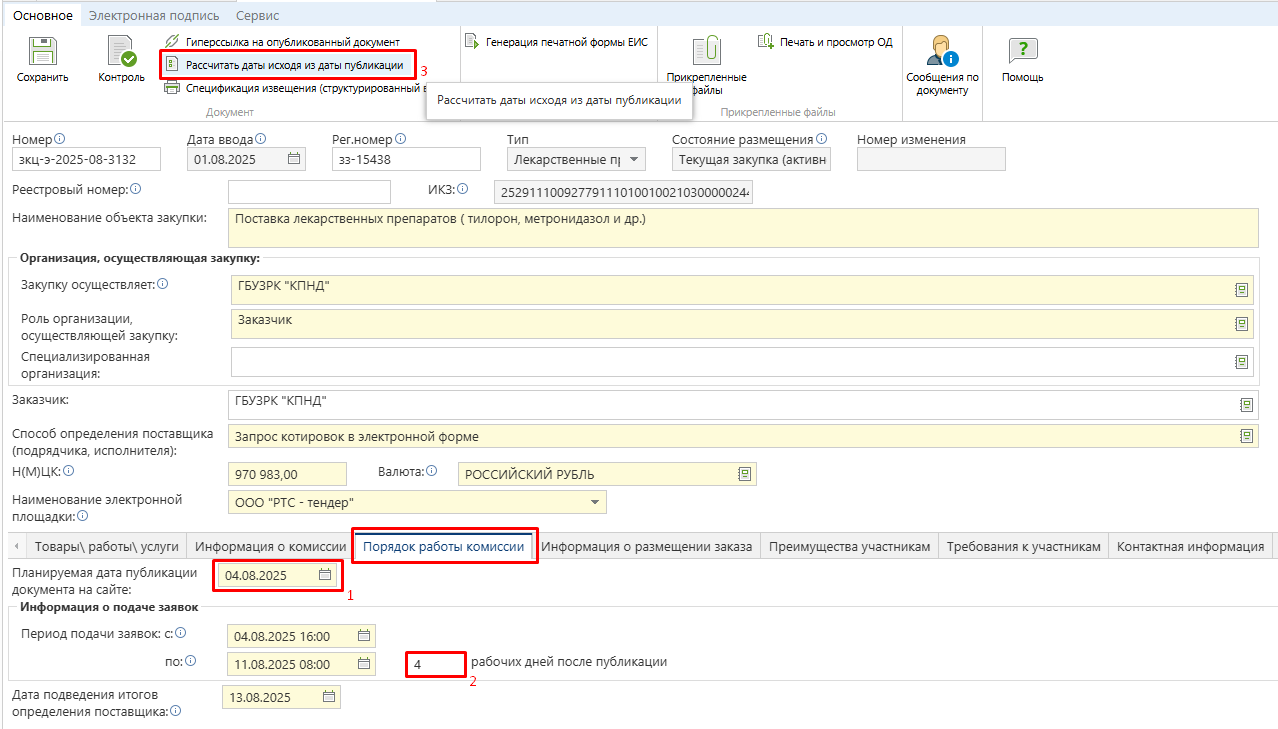Viewport: 1278px width, 729px height.
Task: Click info icon beside Период подачи заявок: с
Action: (181, 633)
